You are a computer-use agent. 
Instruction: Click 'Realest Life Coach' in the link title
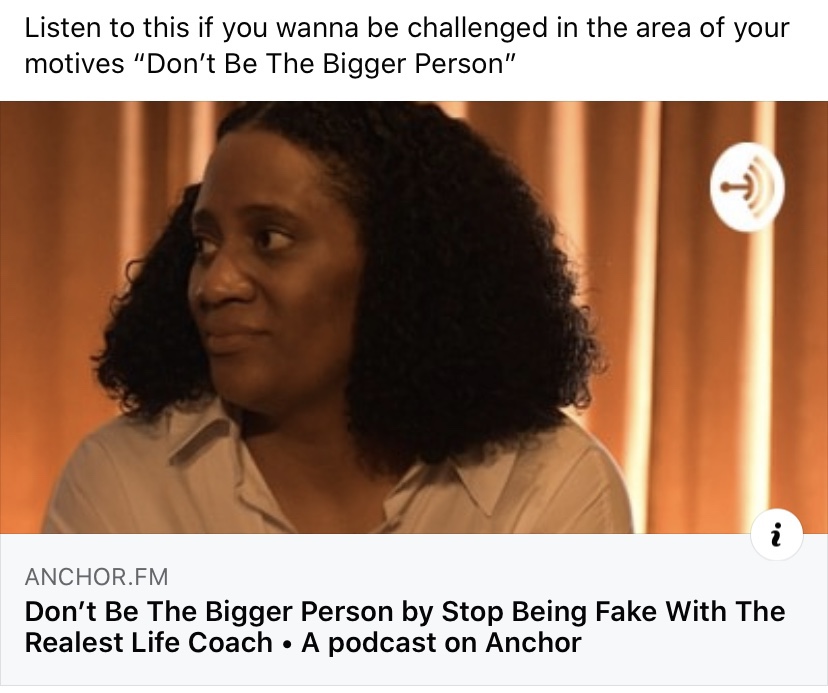148,643
